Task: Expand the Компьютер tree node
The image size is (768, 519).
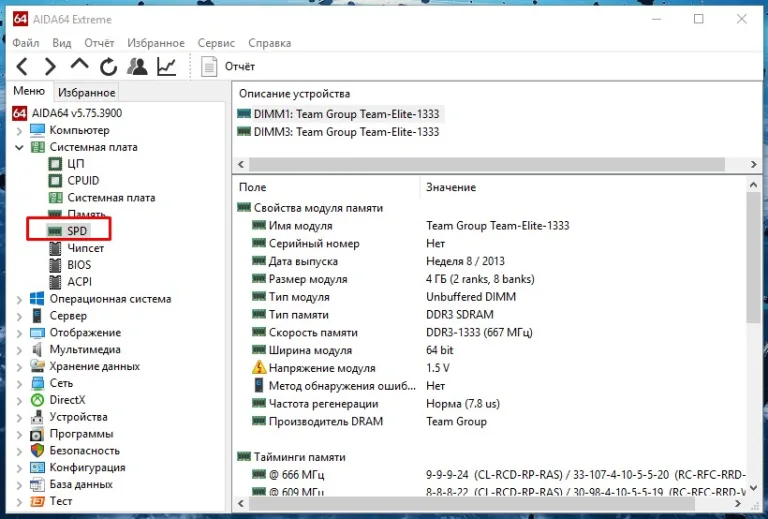Action: pos(19,131)
